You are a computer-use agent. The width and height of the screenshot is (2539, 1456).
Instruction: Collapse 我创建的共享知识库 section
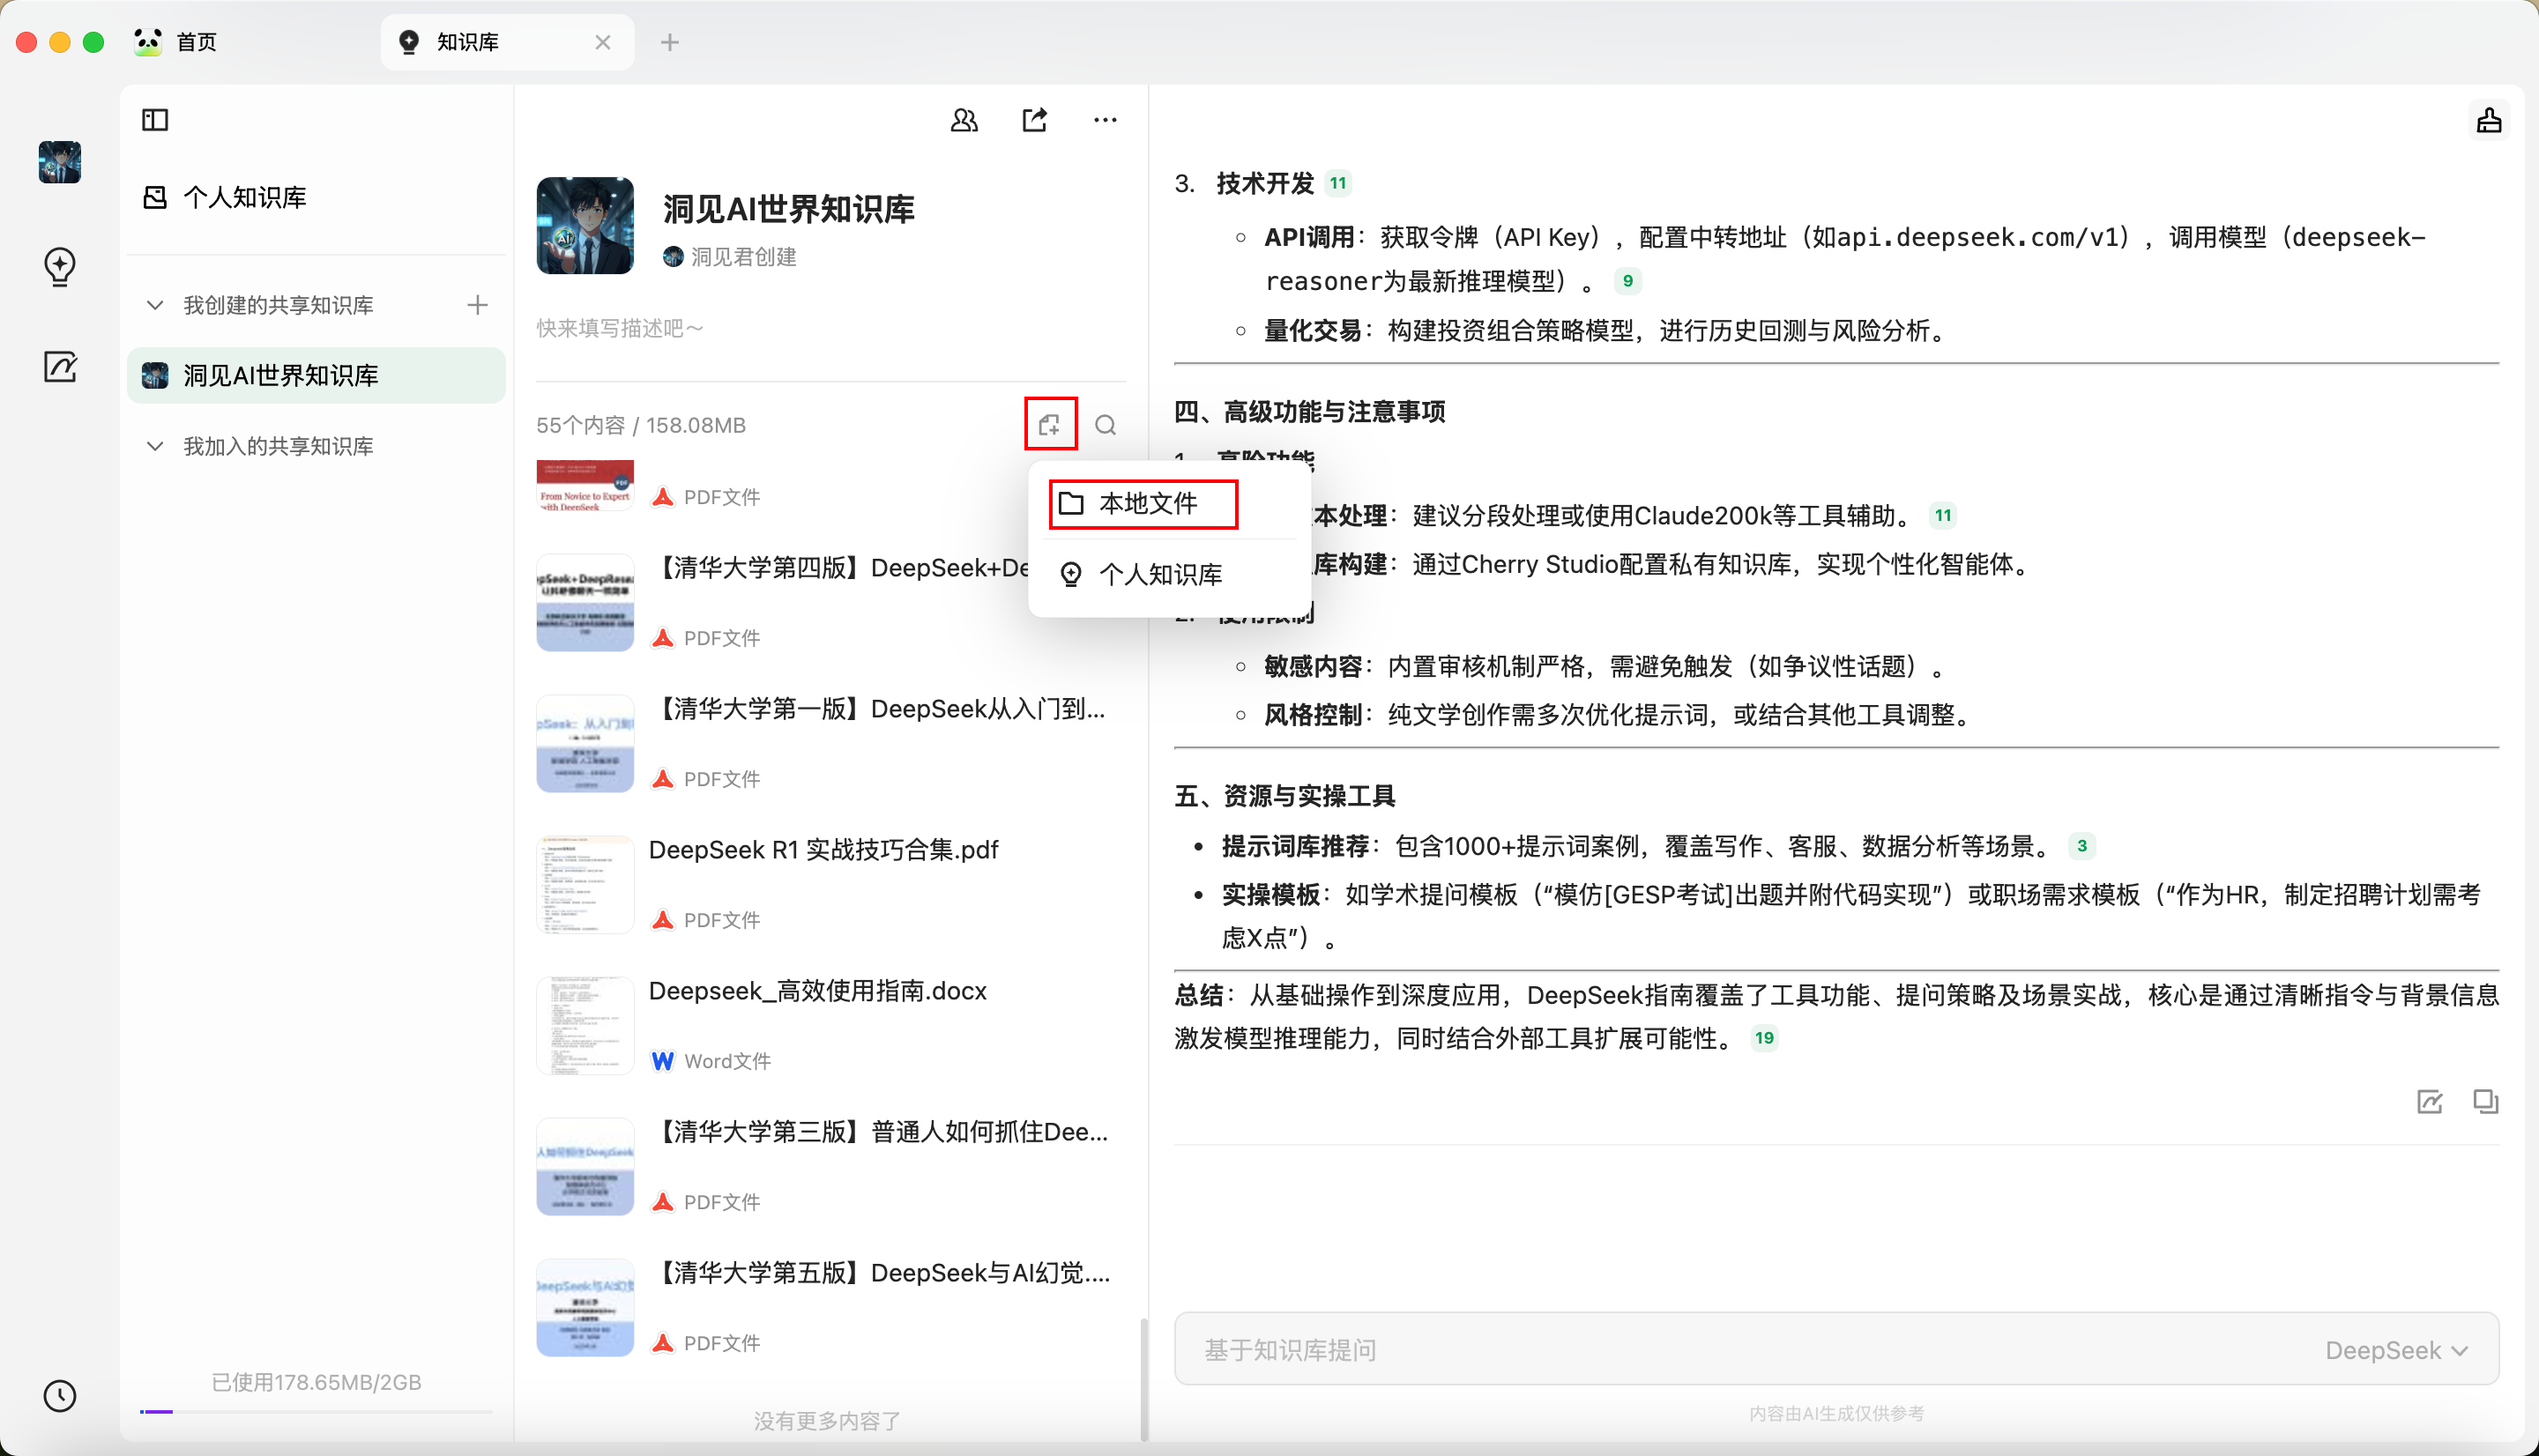point(155,305)
